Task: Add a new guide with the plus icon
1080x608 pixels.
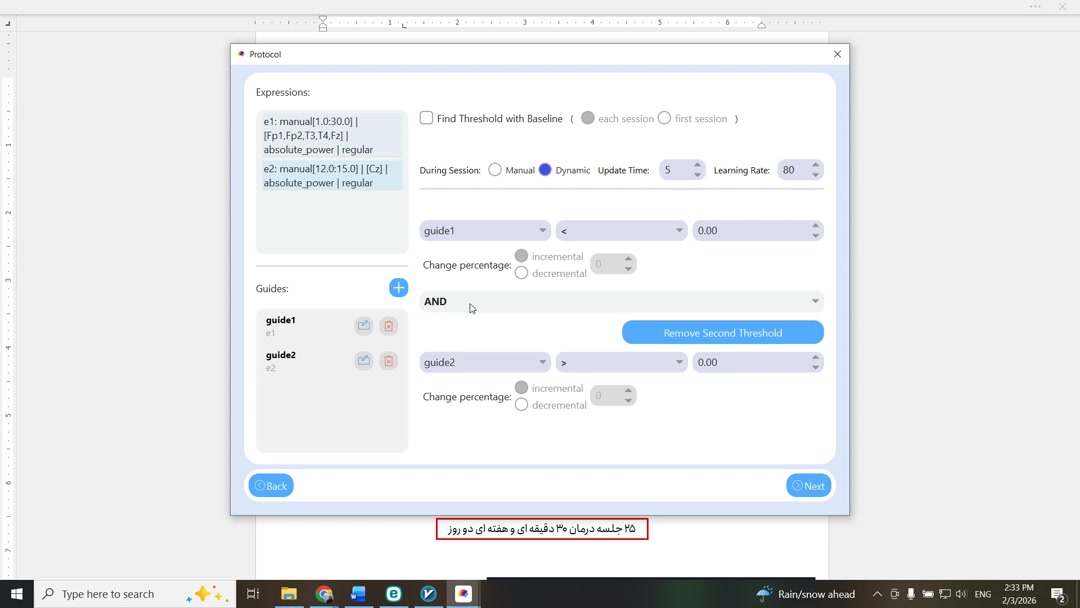Action: pos(398,288)
